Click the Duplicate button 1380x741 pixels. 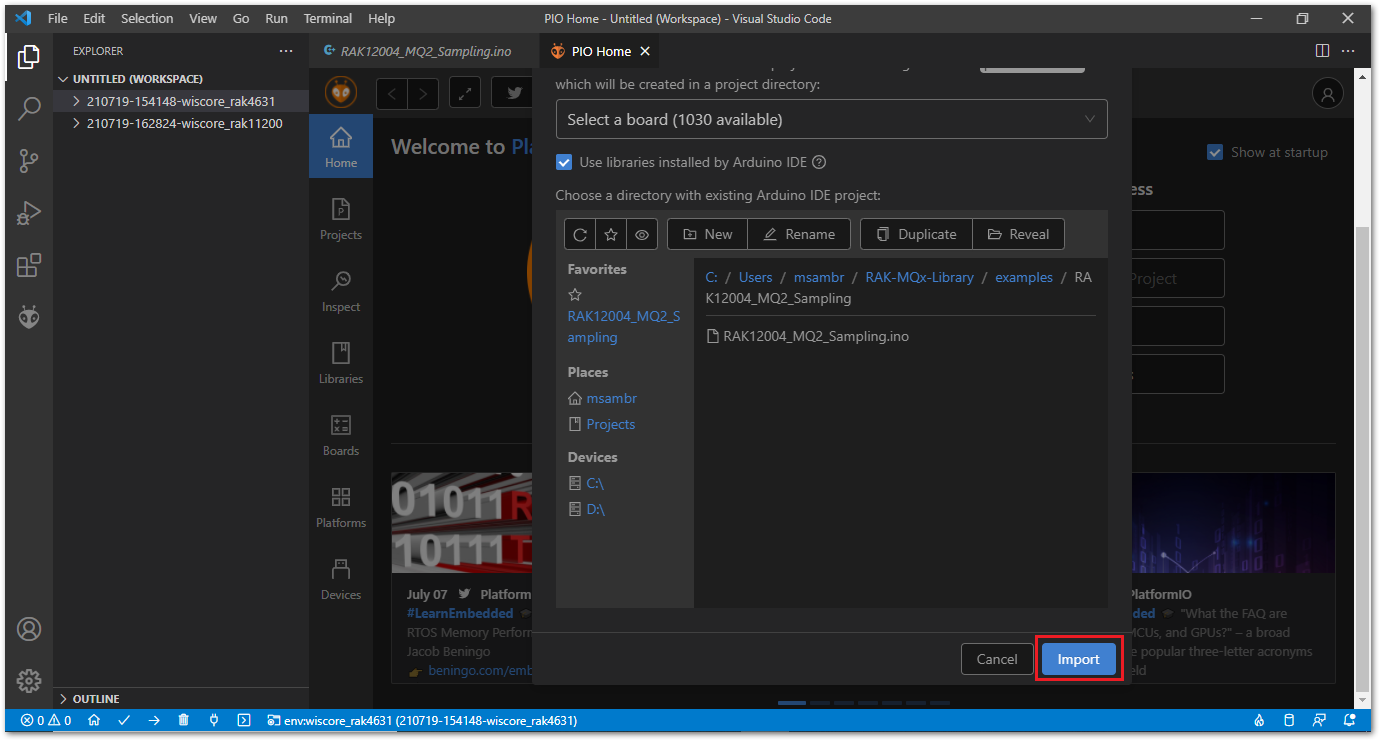pyautogui.click(x=916, y=234)
